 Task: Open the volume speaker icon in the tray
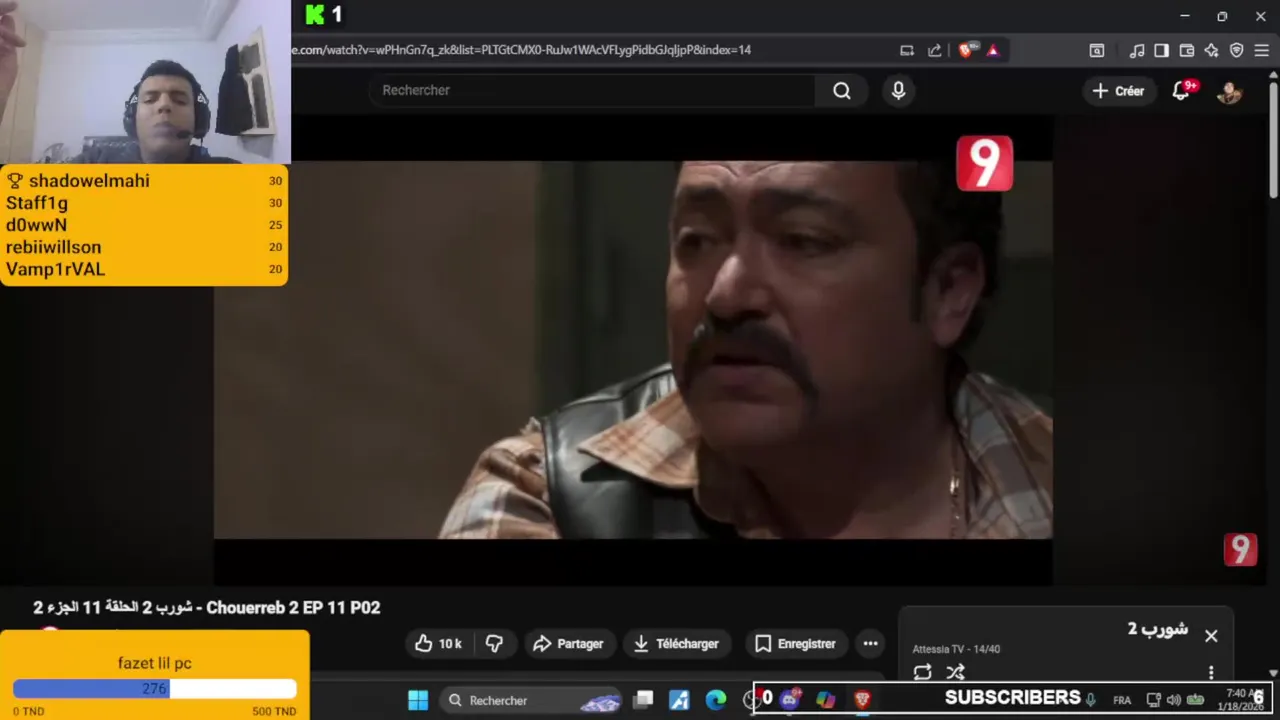[x=1174, y=700]
